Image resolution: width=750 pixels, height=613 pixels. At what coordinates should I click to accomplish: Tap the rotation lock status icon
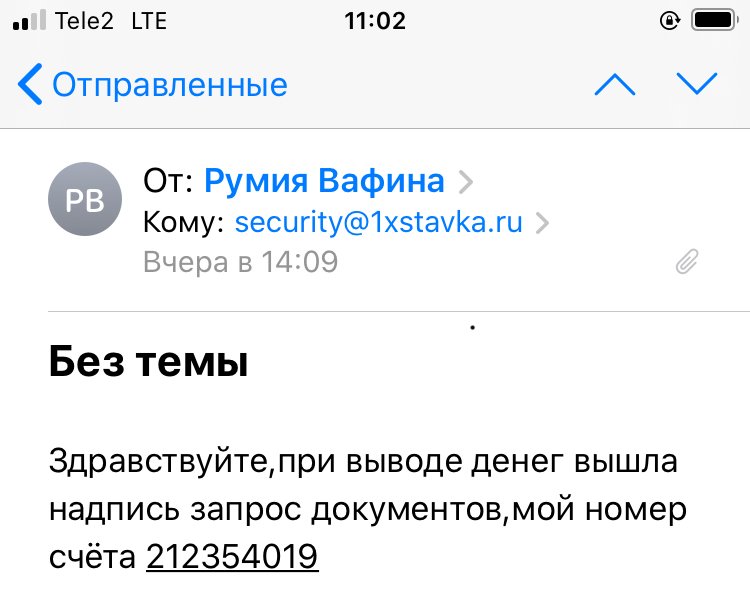[x=669, y=20]
